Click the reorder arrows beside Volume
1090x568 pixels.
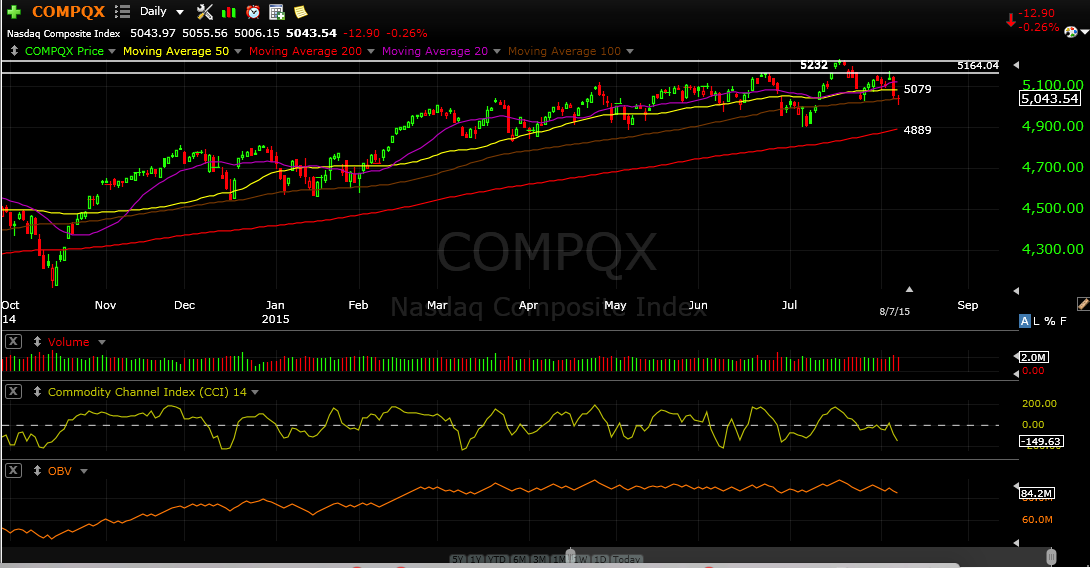click(38, 342)
